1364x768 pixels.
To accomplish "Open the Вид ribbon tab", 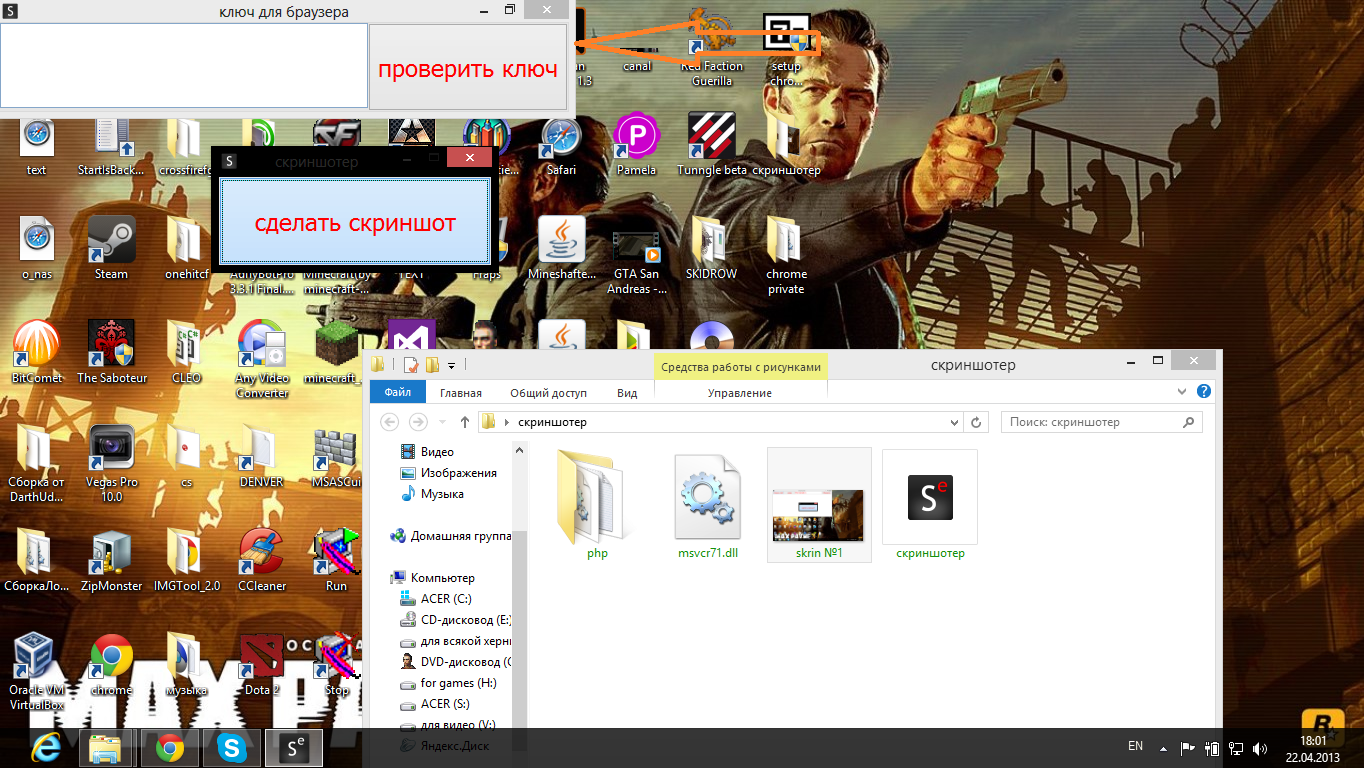I will [x=627, y=393].
